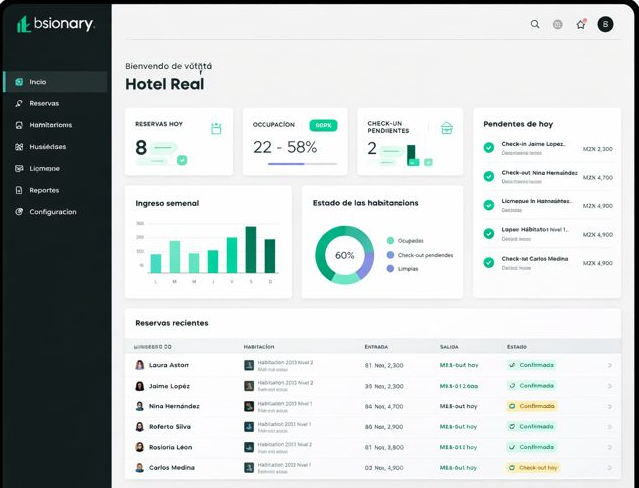This screenshot has height=488, width=639.
Task: Open the user profile avatar B
Action: [x=605, y=24]
